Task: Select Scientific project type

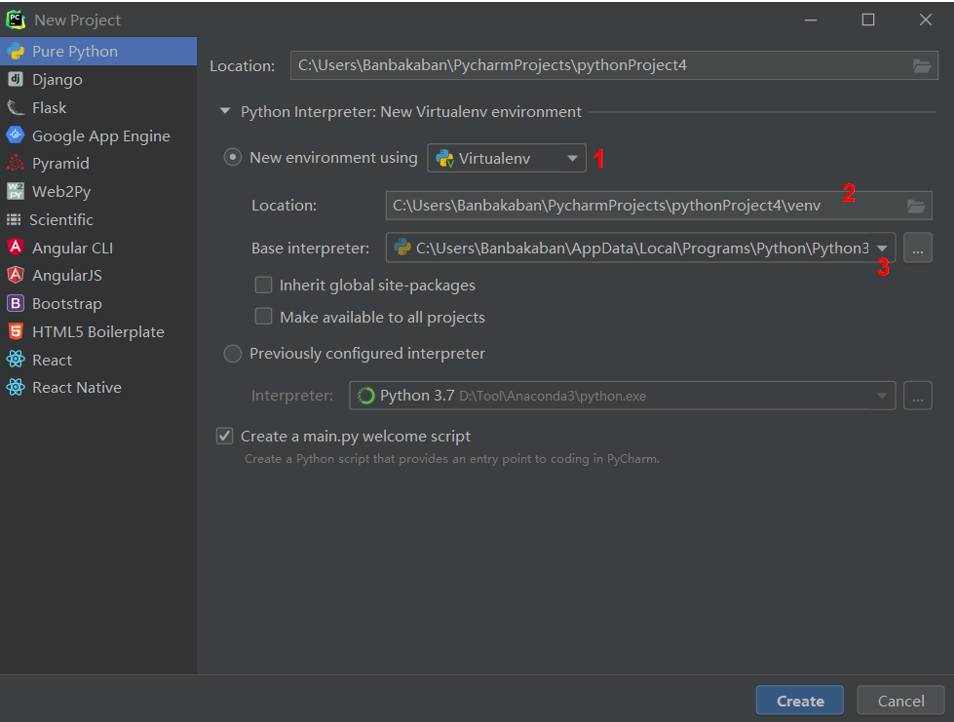Action: click(x=99, y=220)
